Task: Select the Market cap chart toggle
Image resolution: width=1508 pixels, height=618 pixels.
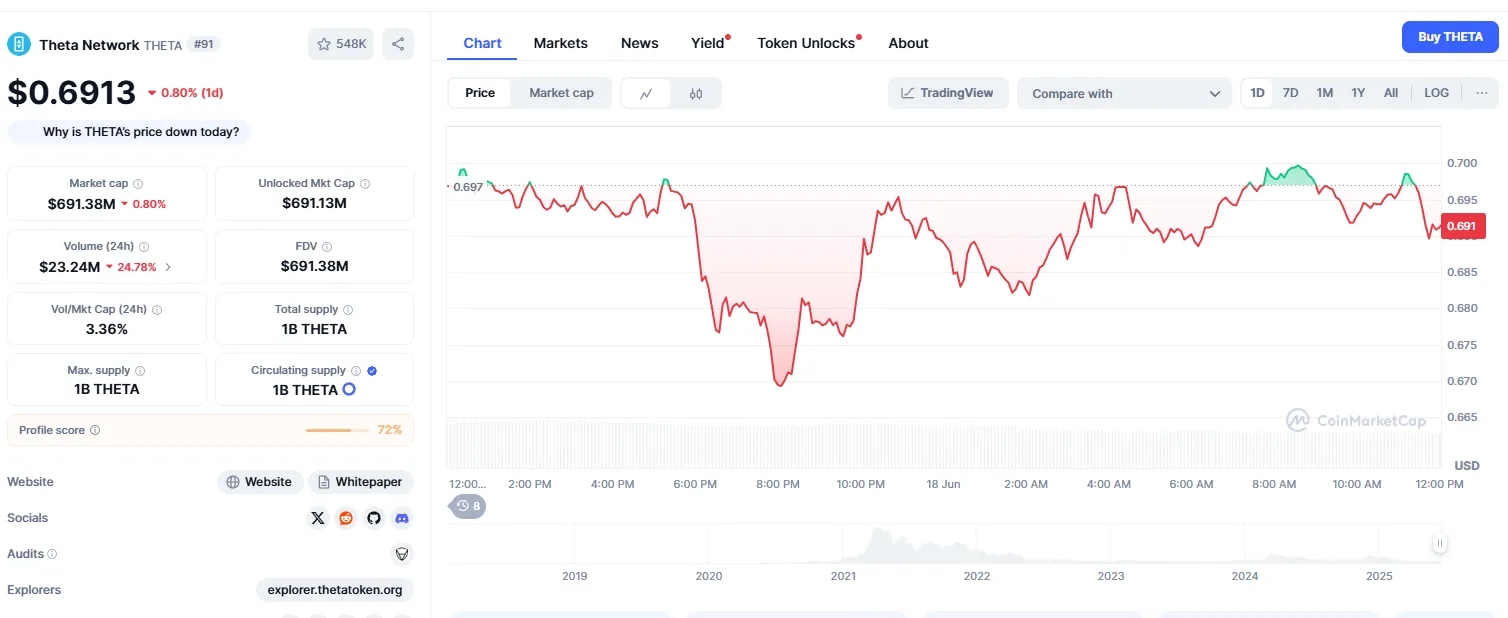Action: 561,93
